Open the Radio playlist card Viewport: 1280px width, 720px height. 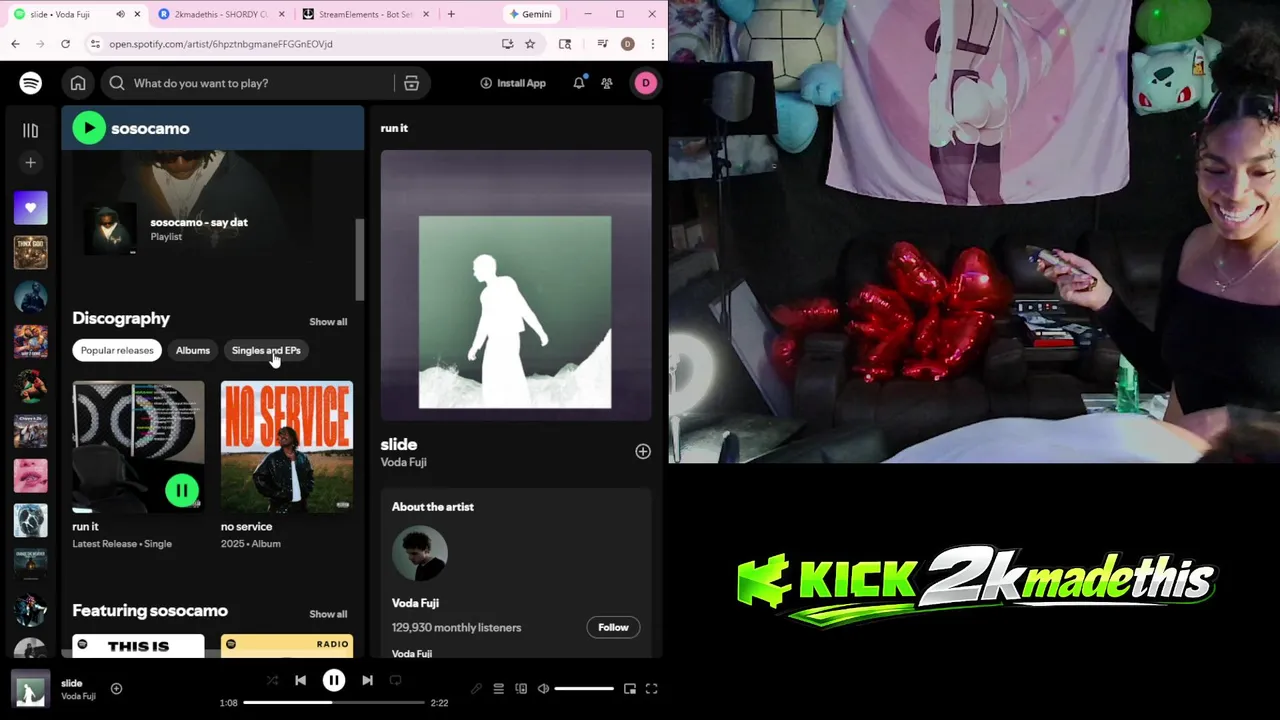tap(287, 646)
